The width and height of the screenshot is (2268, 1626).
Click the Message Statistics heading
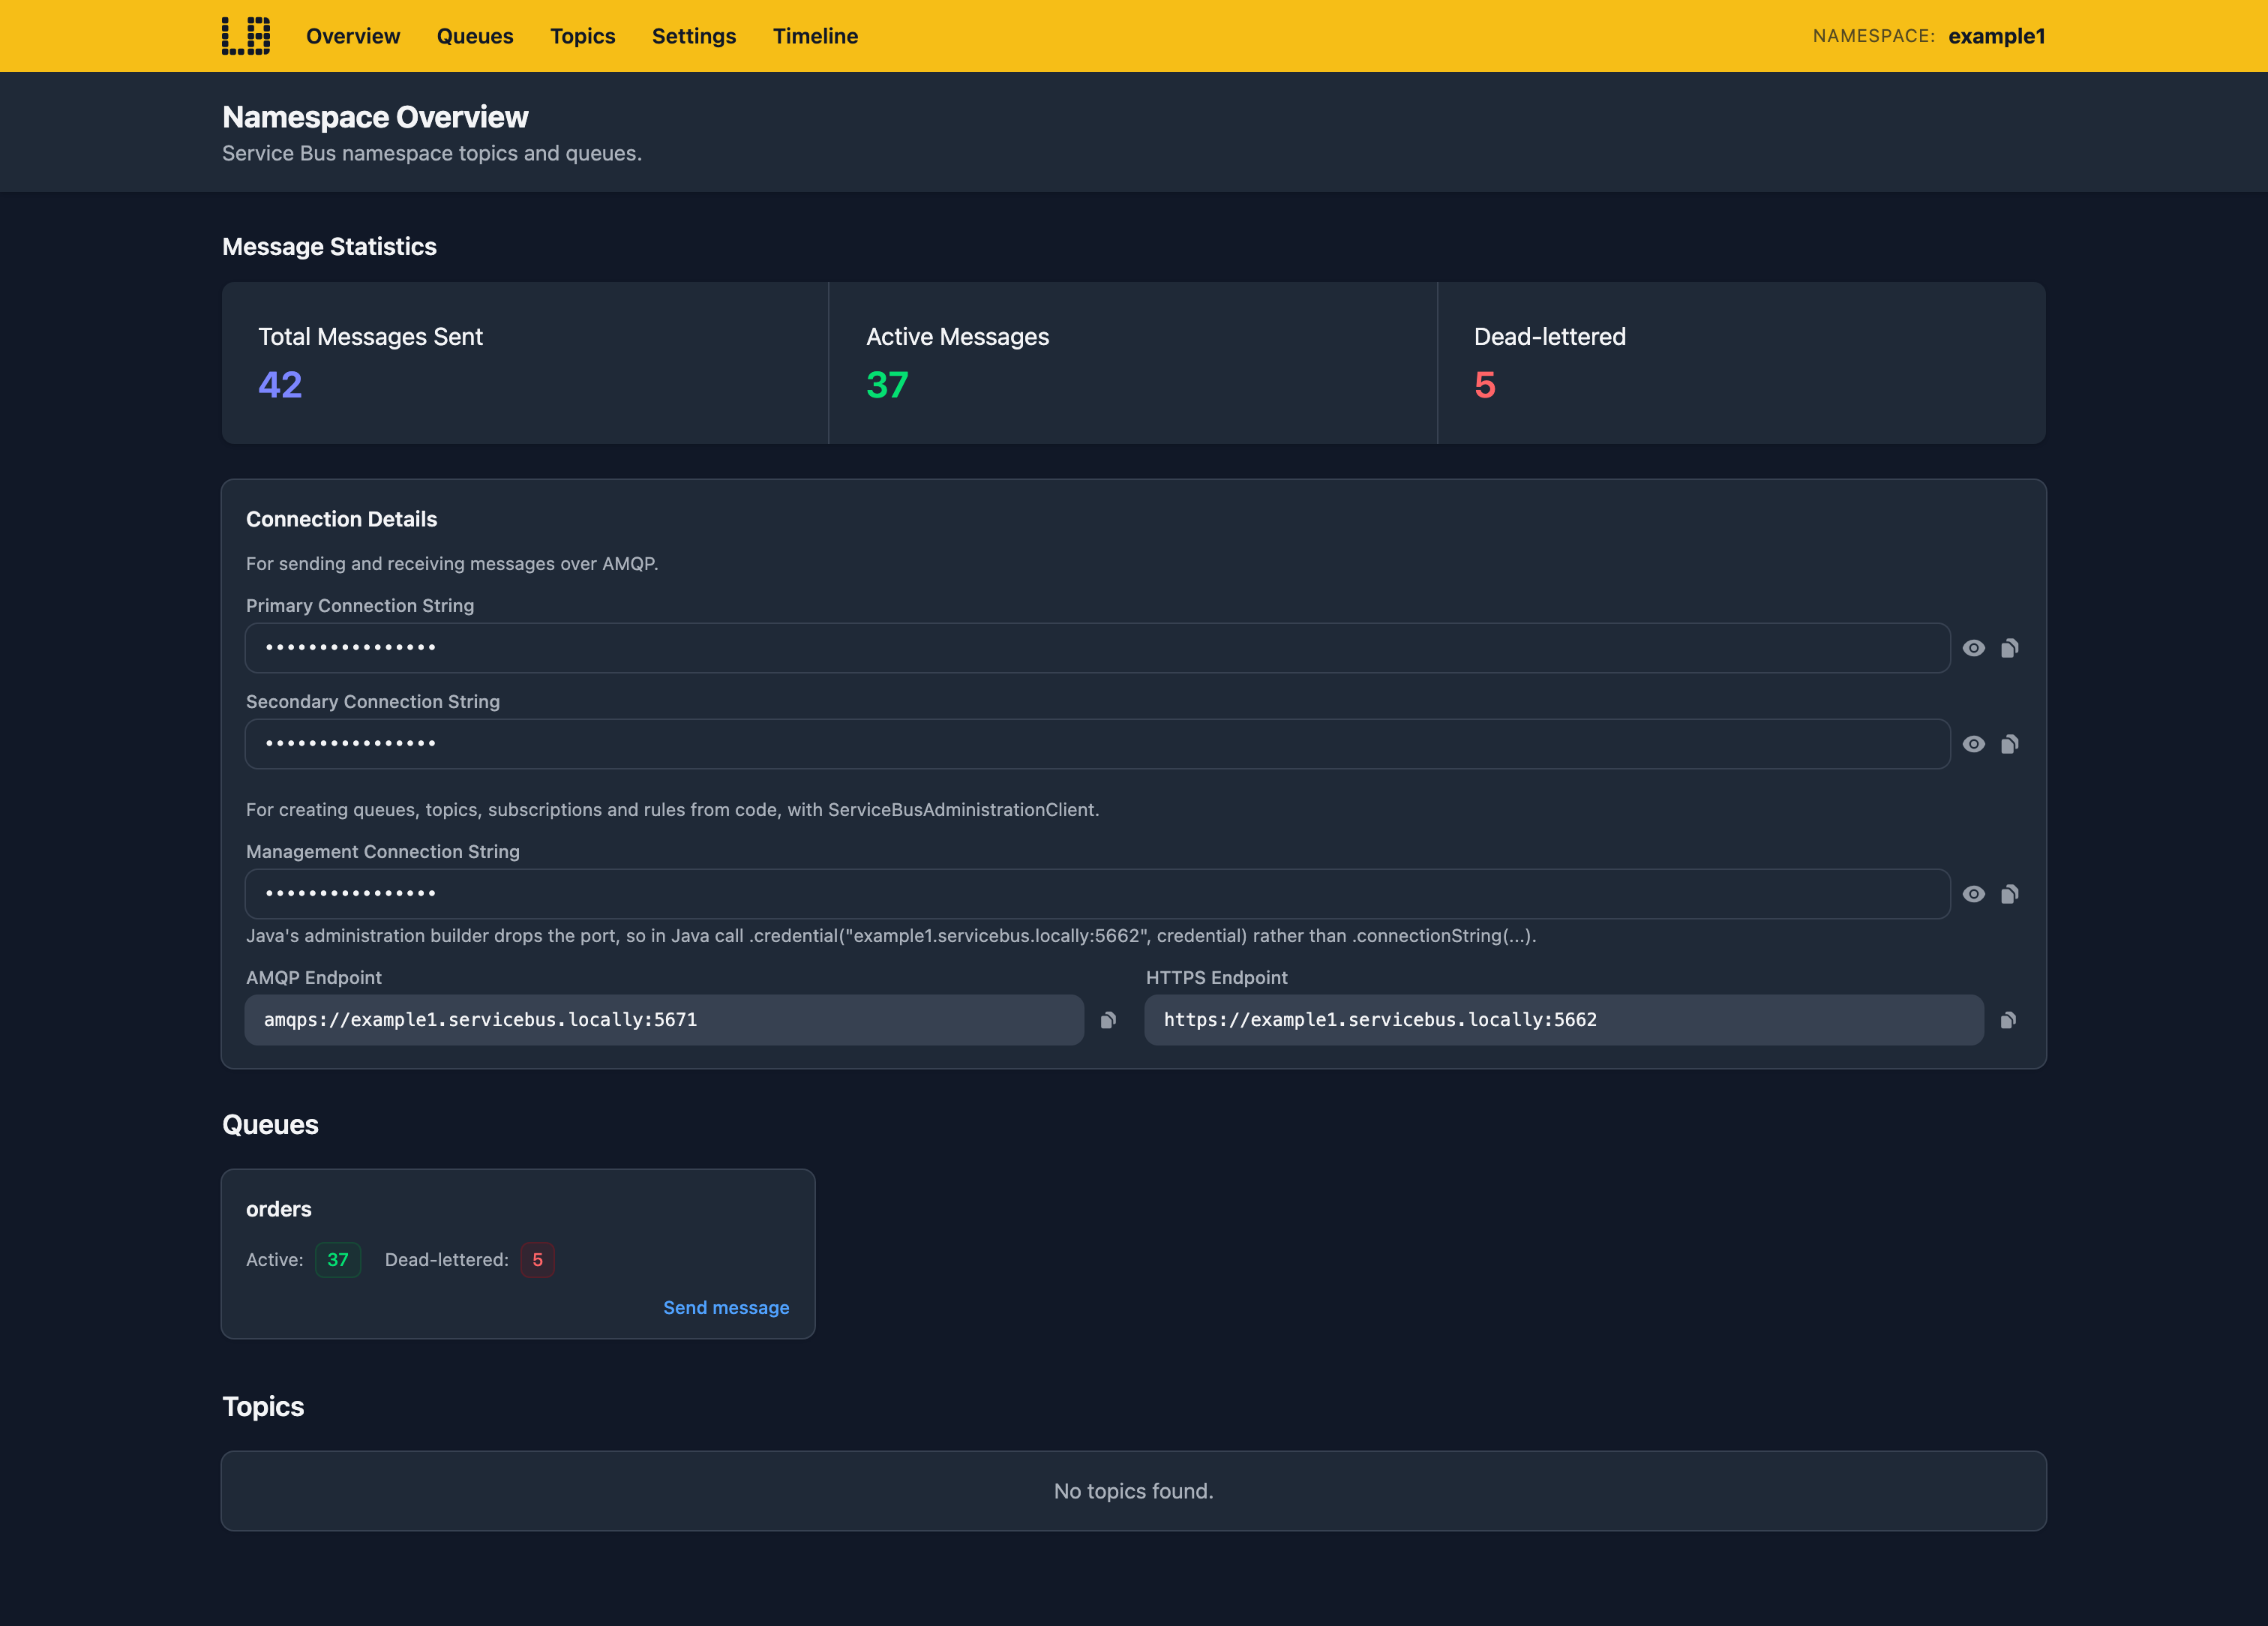point(329,247)
